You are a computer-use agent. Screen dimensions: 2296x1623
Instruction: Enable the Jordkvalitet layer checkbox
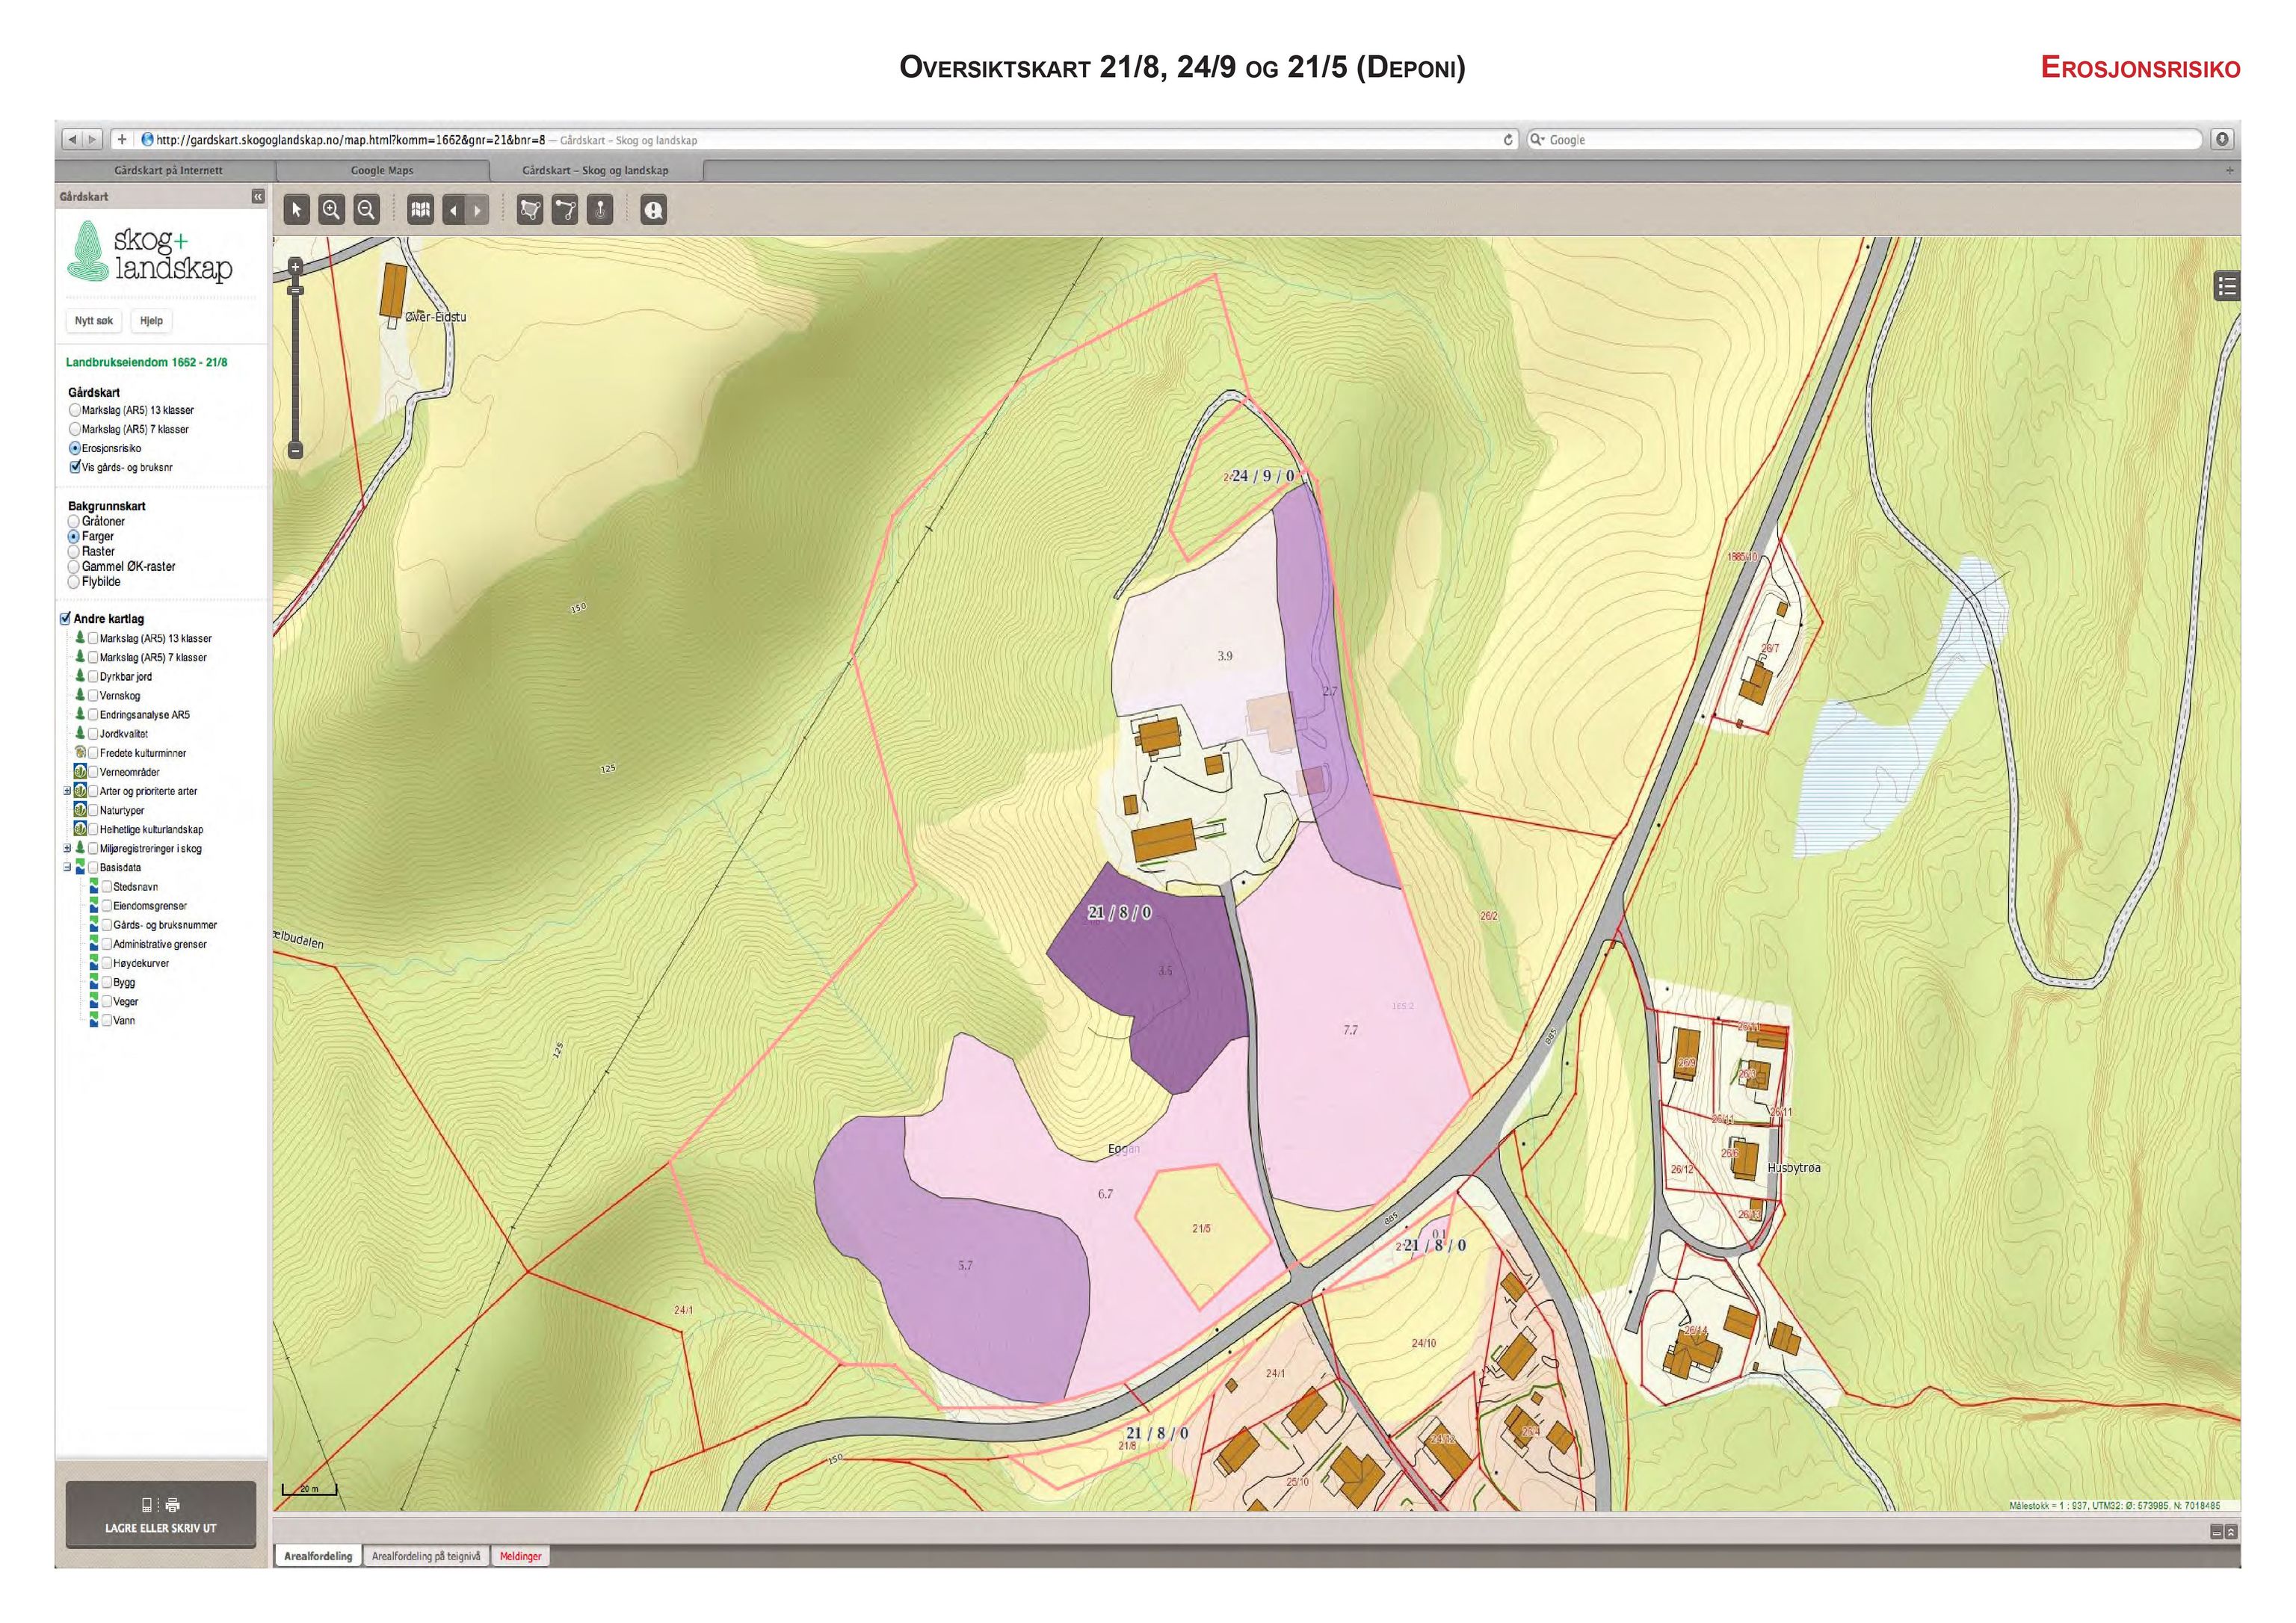click(93, 733)
